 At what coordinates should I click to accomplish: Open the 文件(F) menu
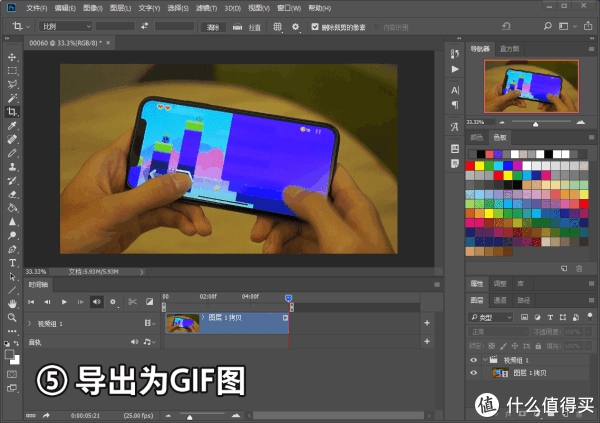tap(36, 8)
